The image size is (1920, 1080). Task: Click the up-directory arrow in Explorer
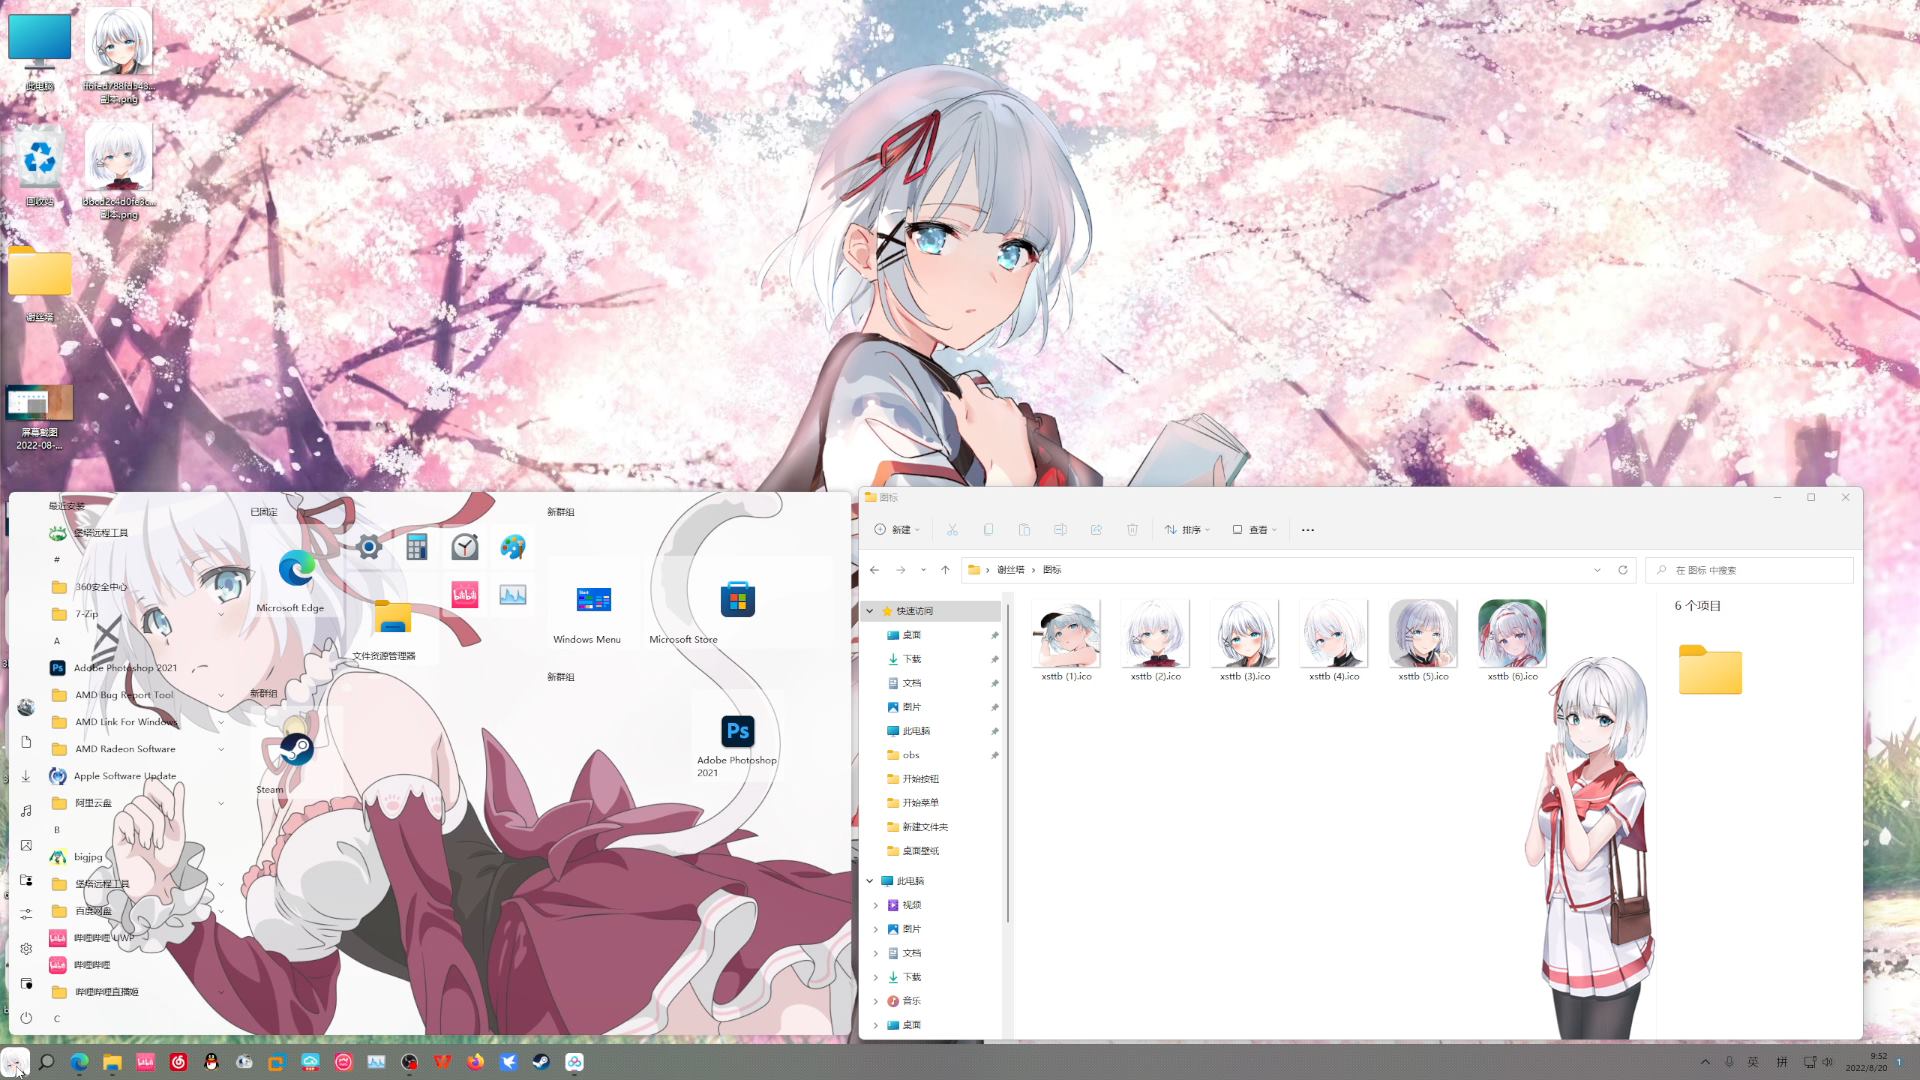(945, 570)
